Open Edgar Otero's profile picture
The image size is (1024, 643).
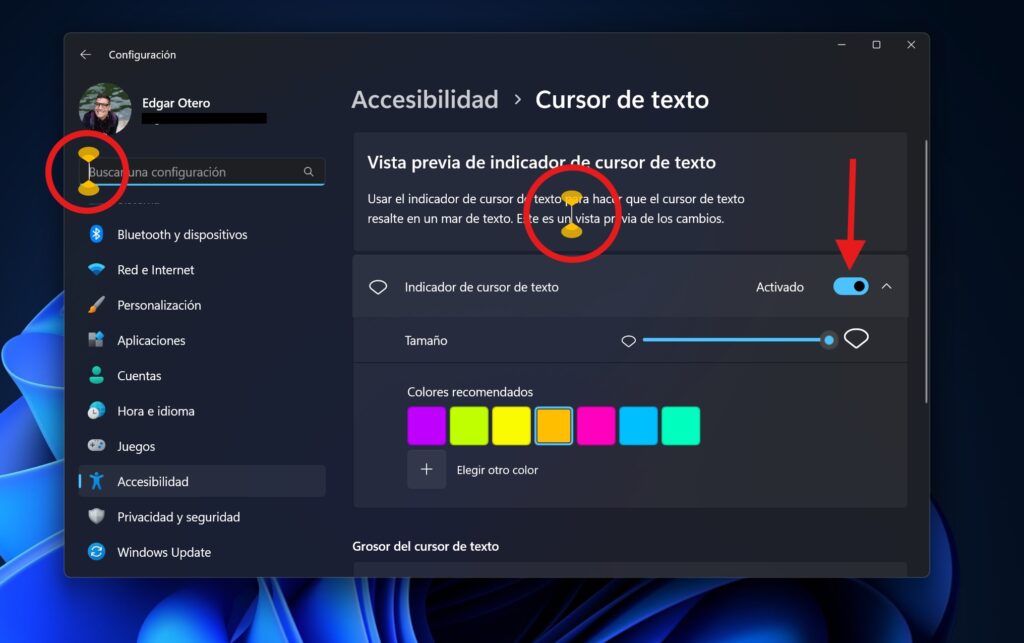click(x=104, y=108)
